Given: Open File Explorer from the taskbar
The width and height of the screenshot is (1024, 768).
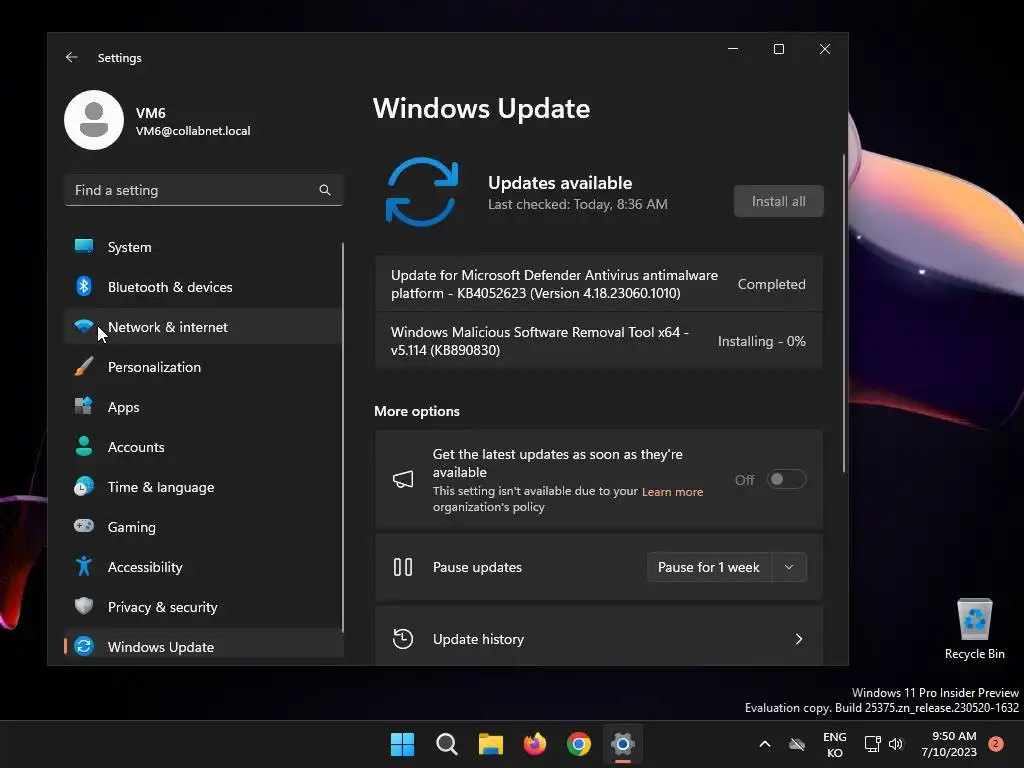Looking at the screenshot, I should (x=490, y=744).
